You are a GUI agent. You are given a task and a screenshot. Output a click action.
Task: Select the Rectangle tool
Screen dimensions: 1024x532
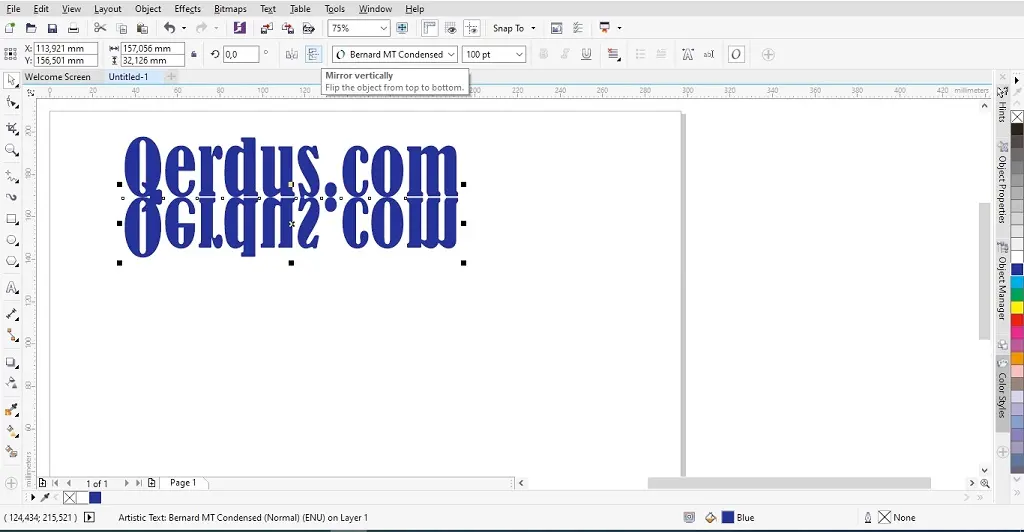pos(11,219)
